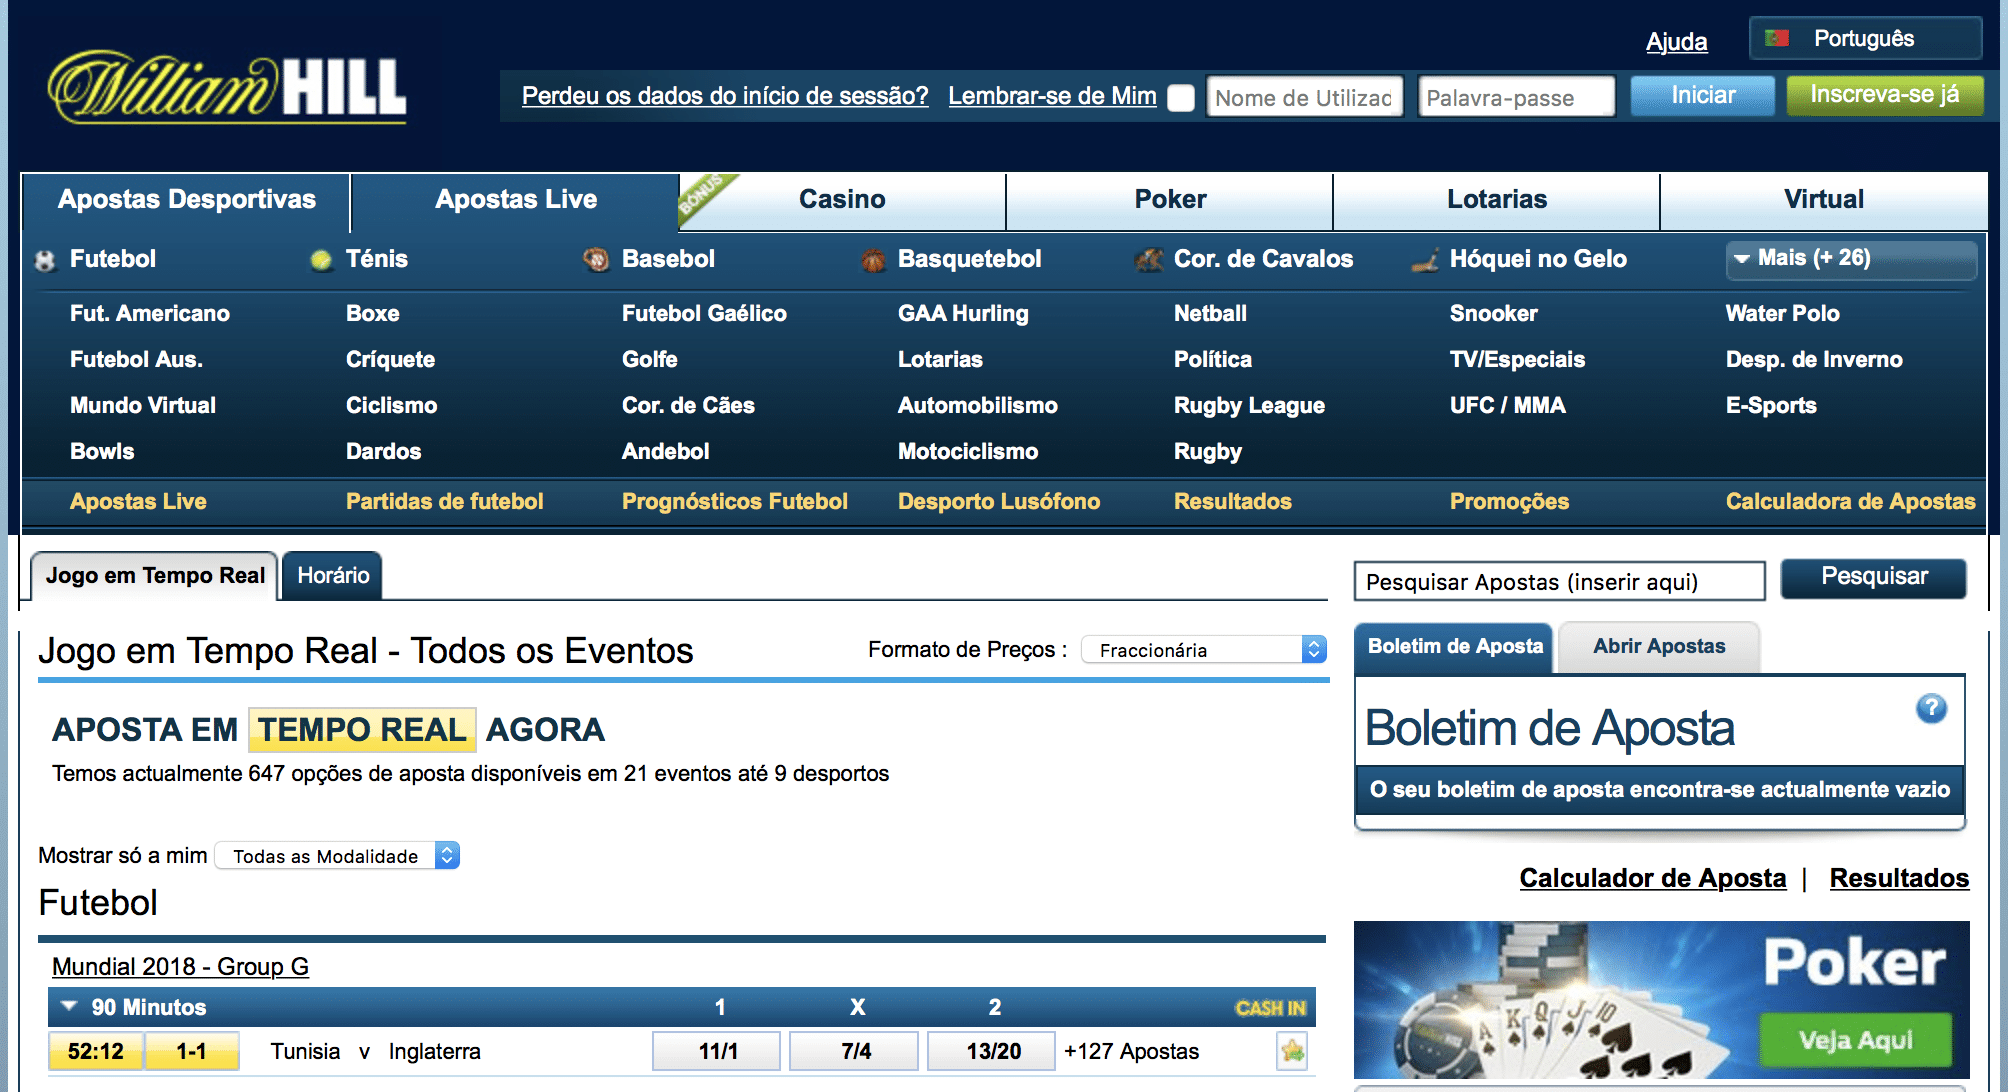Viewport: 2008px width, 1092px height.
Task: Tick the Lembrar-se de Mim checkbox
Action: point(1181,98)
